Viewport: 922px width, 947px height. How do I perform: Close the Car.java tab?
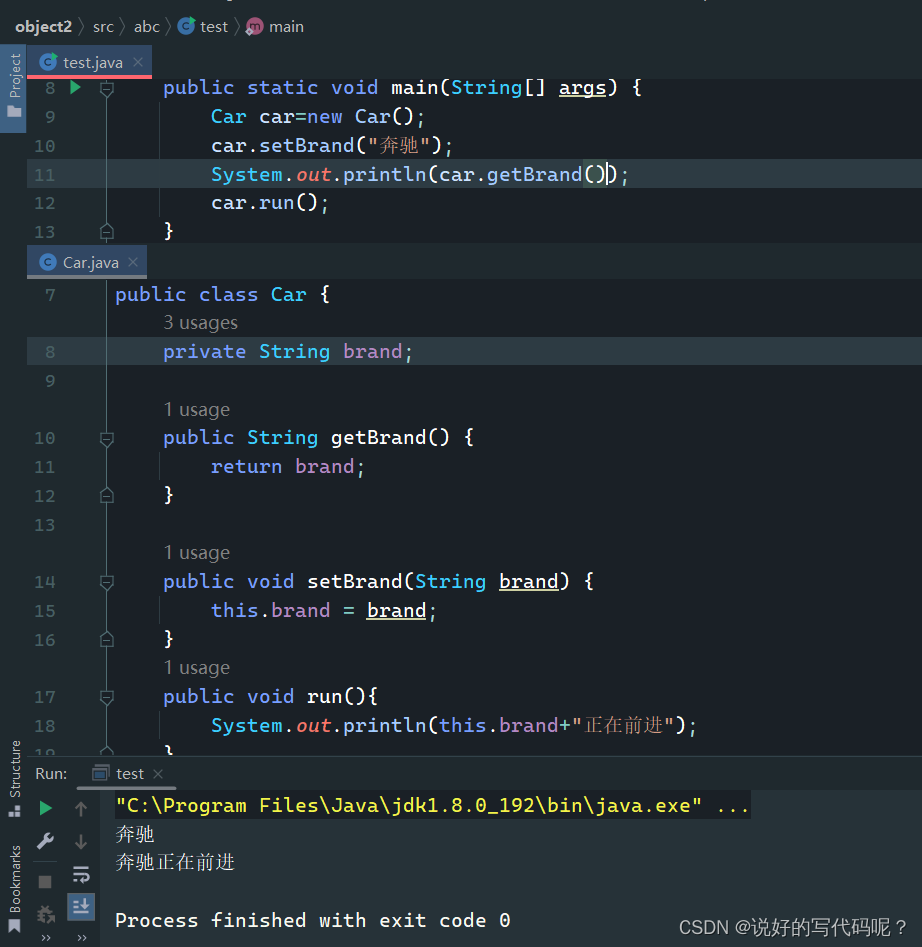coord(133,262)
